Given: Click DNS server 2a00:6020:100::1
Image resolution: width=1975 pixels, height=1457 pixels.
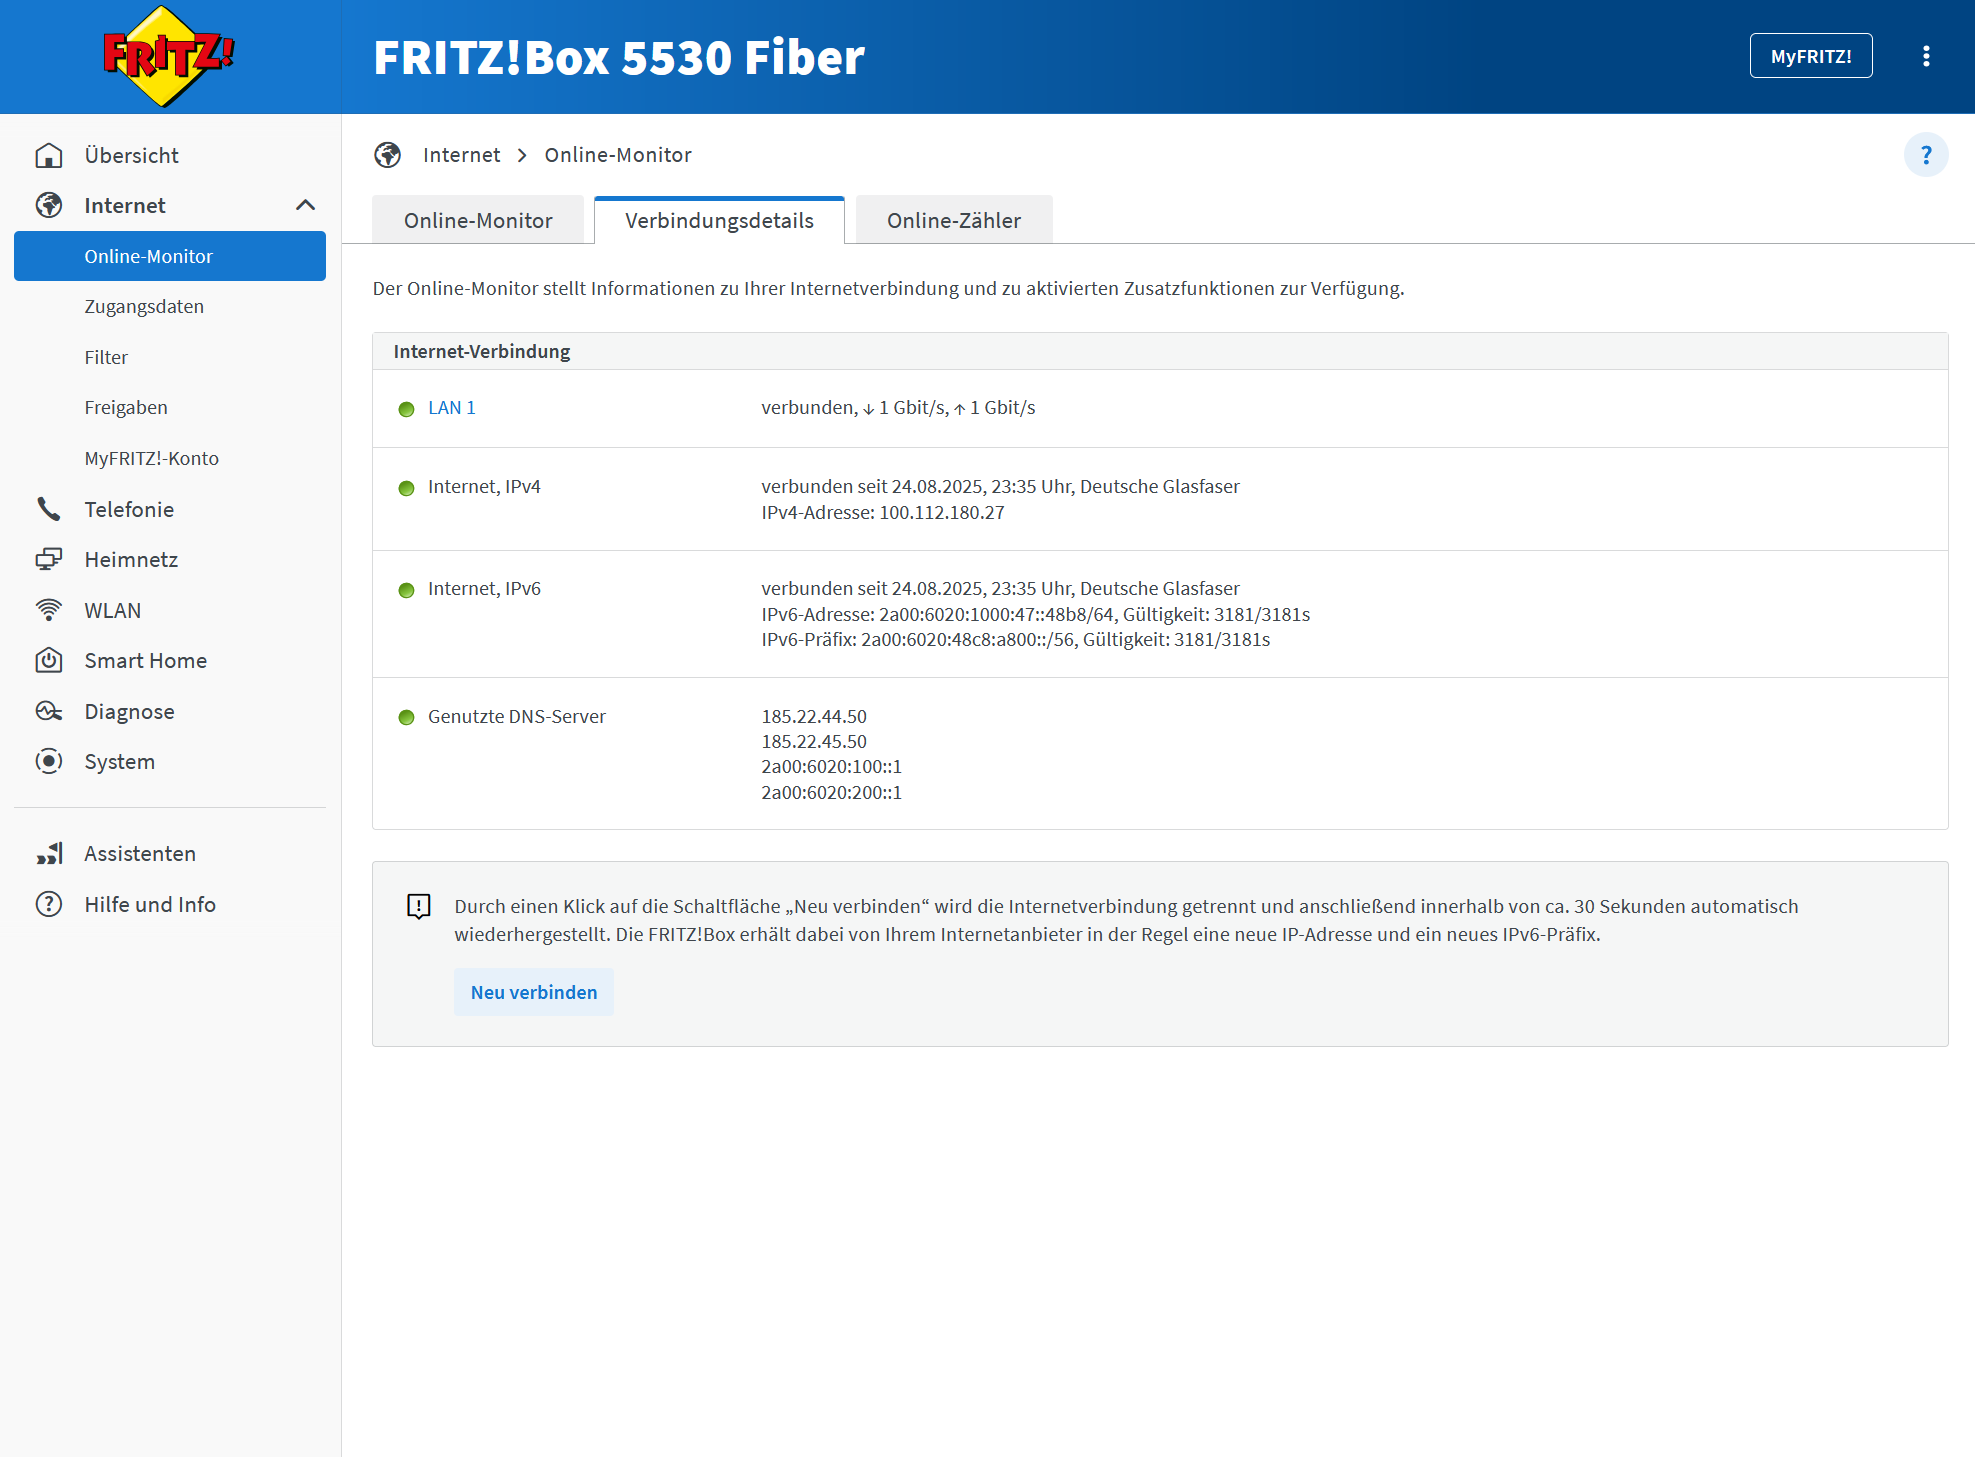Looking at the screenshot, I should (832, 766).
